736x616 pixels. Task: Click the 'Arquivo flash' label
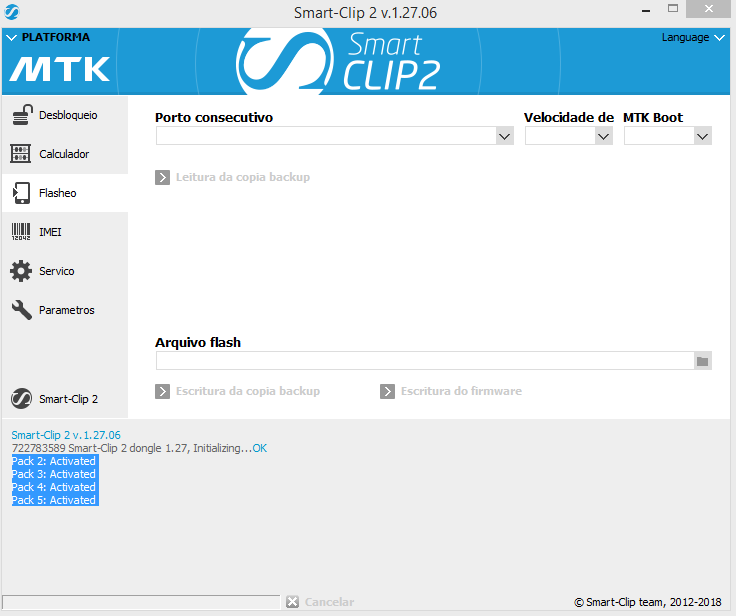(x=198, y=342)
